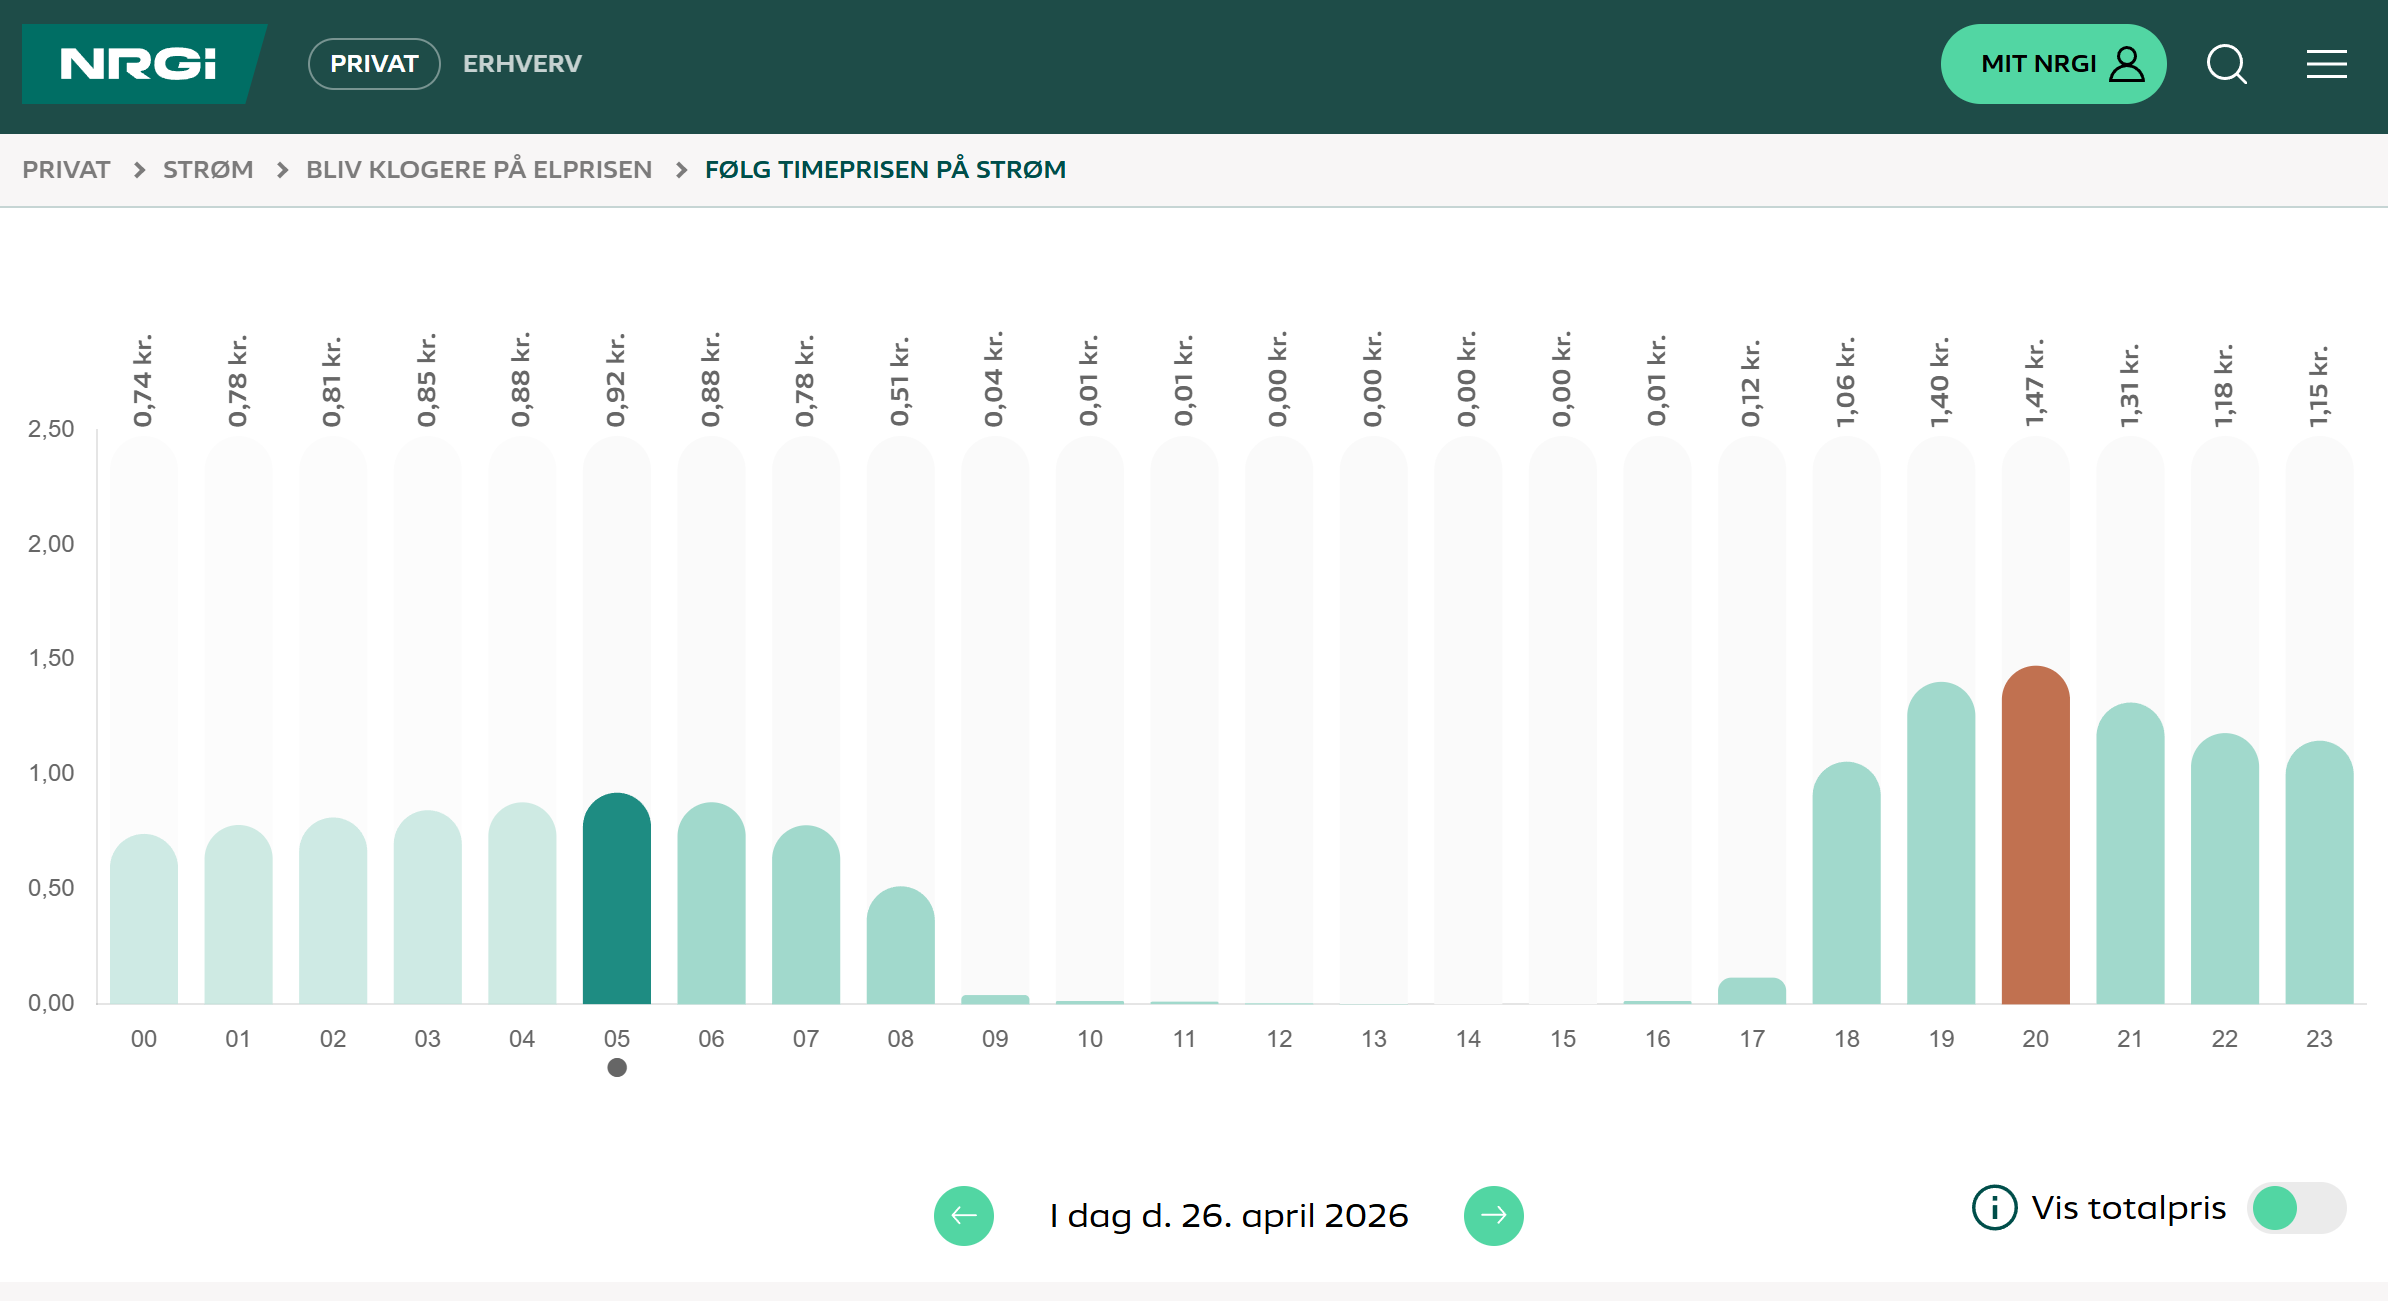Open BLIV KLOGERE PÅ ELPRISEN breadcrumb
This screenshot has width=2388, height=1301.
pyautogui.click(x=479, y=170)
